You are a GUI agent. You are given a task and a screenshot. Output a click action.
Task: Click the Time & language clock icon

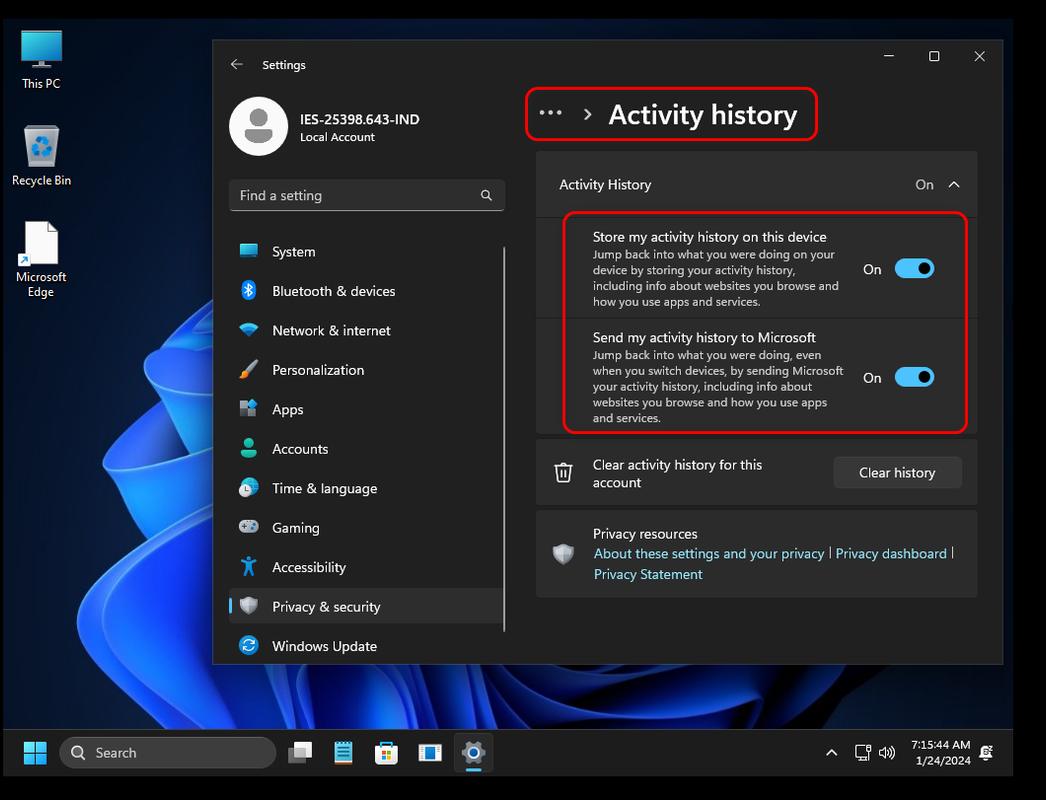coord(249,487)
